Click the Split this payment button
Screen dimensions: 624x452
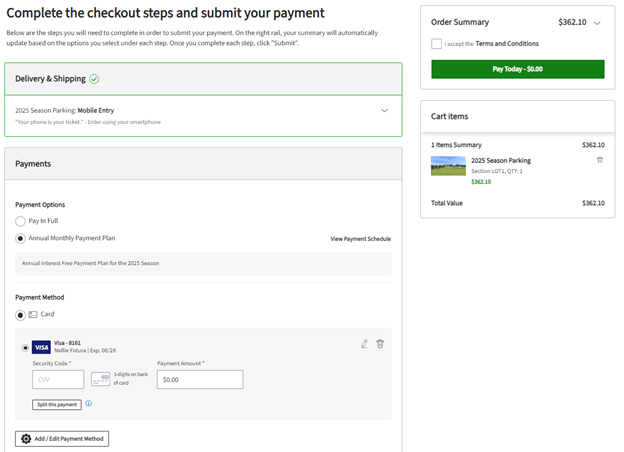pos(56,404)
